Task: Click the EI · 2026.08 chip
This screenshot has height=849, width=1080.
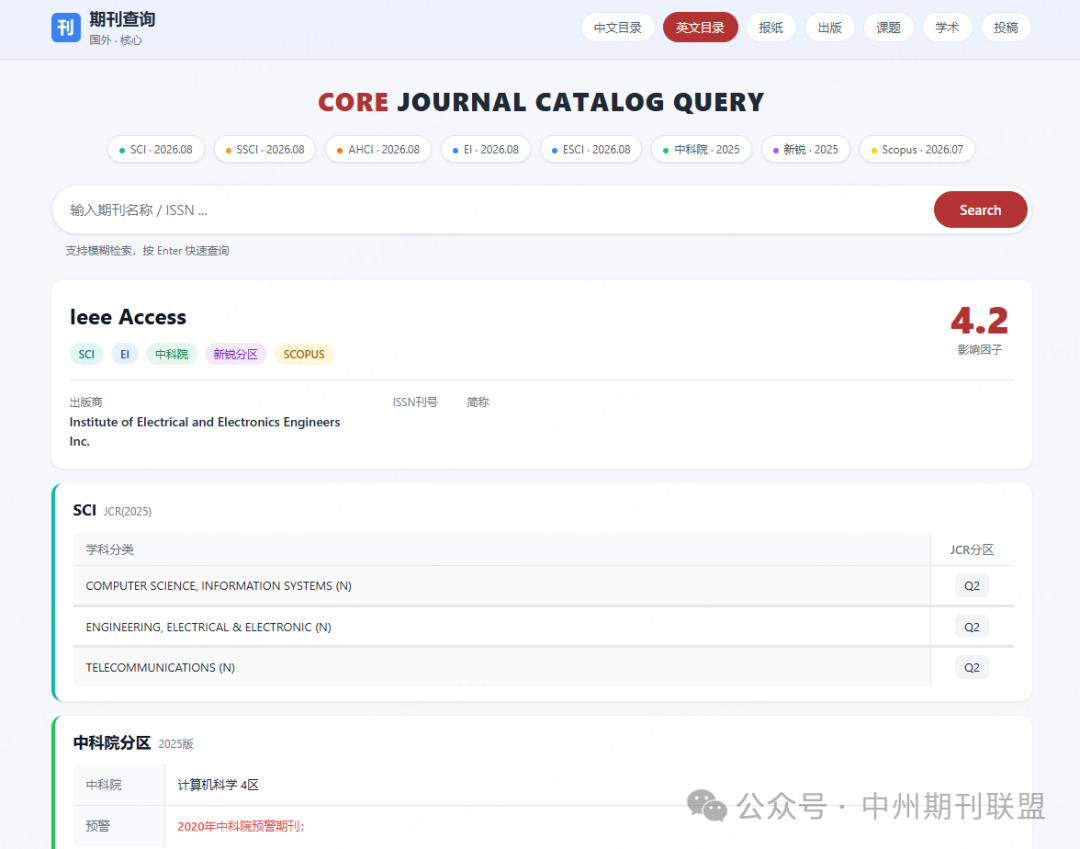Action: coord(486,149)
